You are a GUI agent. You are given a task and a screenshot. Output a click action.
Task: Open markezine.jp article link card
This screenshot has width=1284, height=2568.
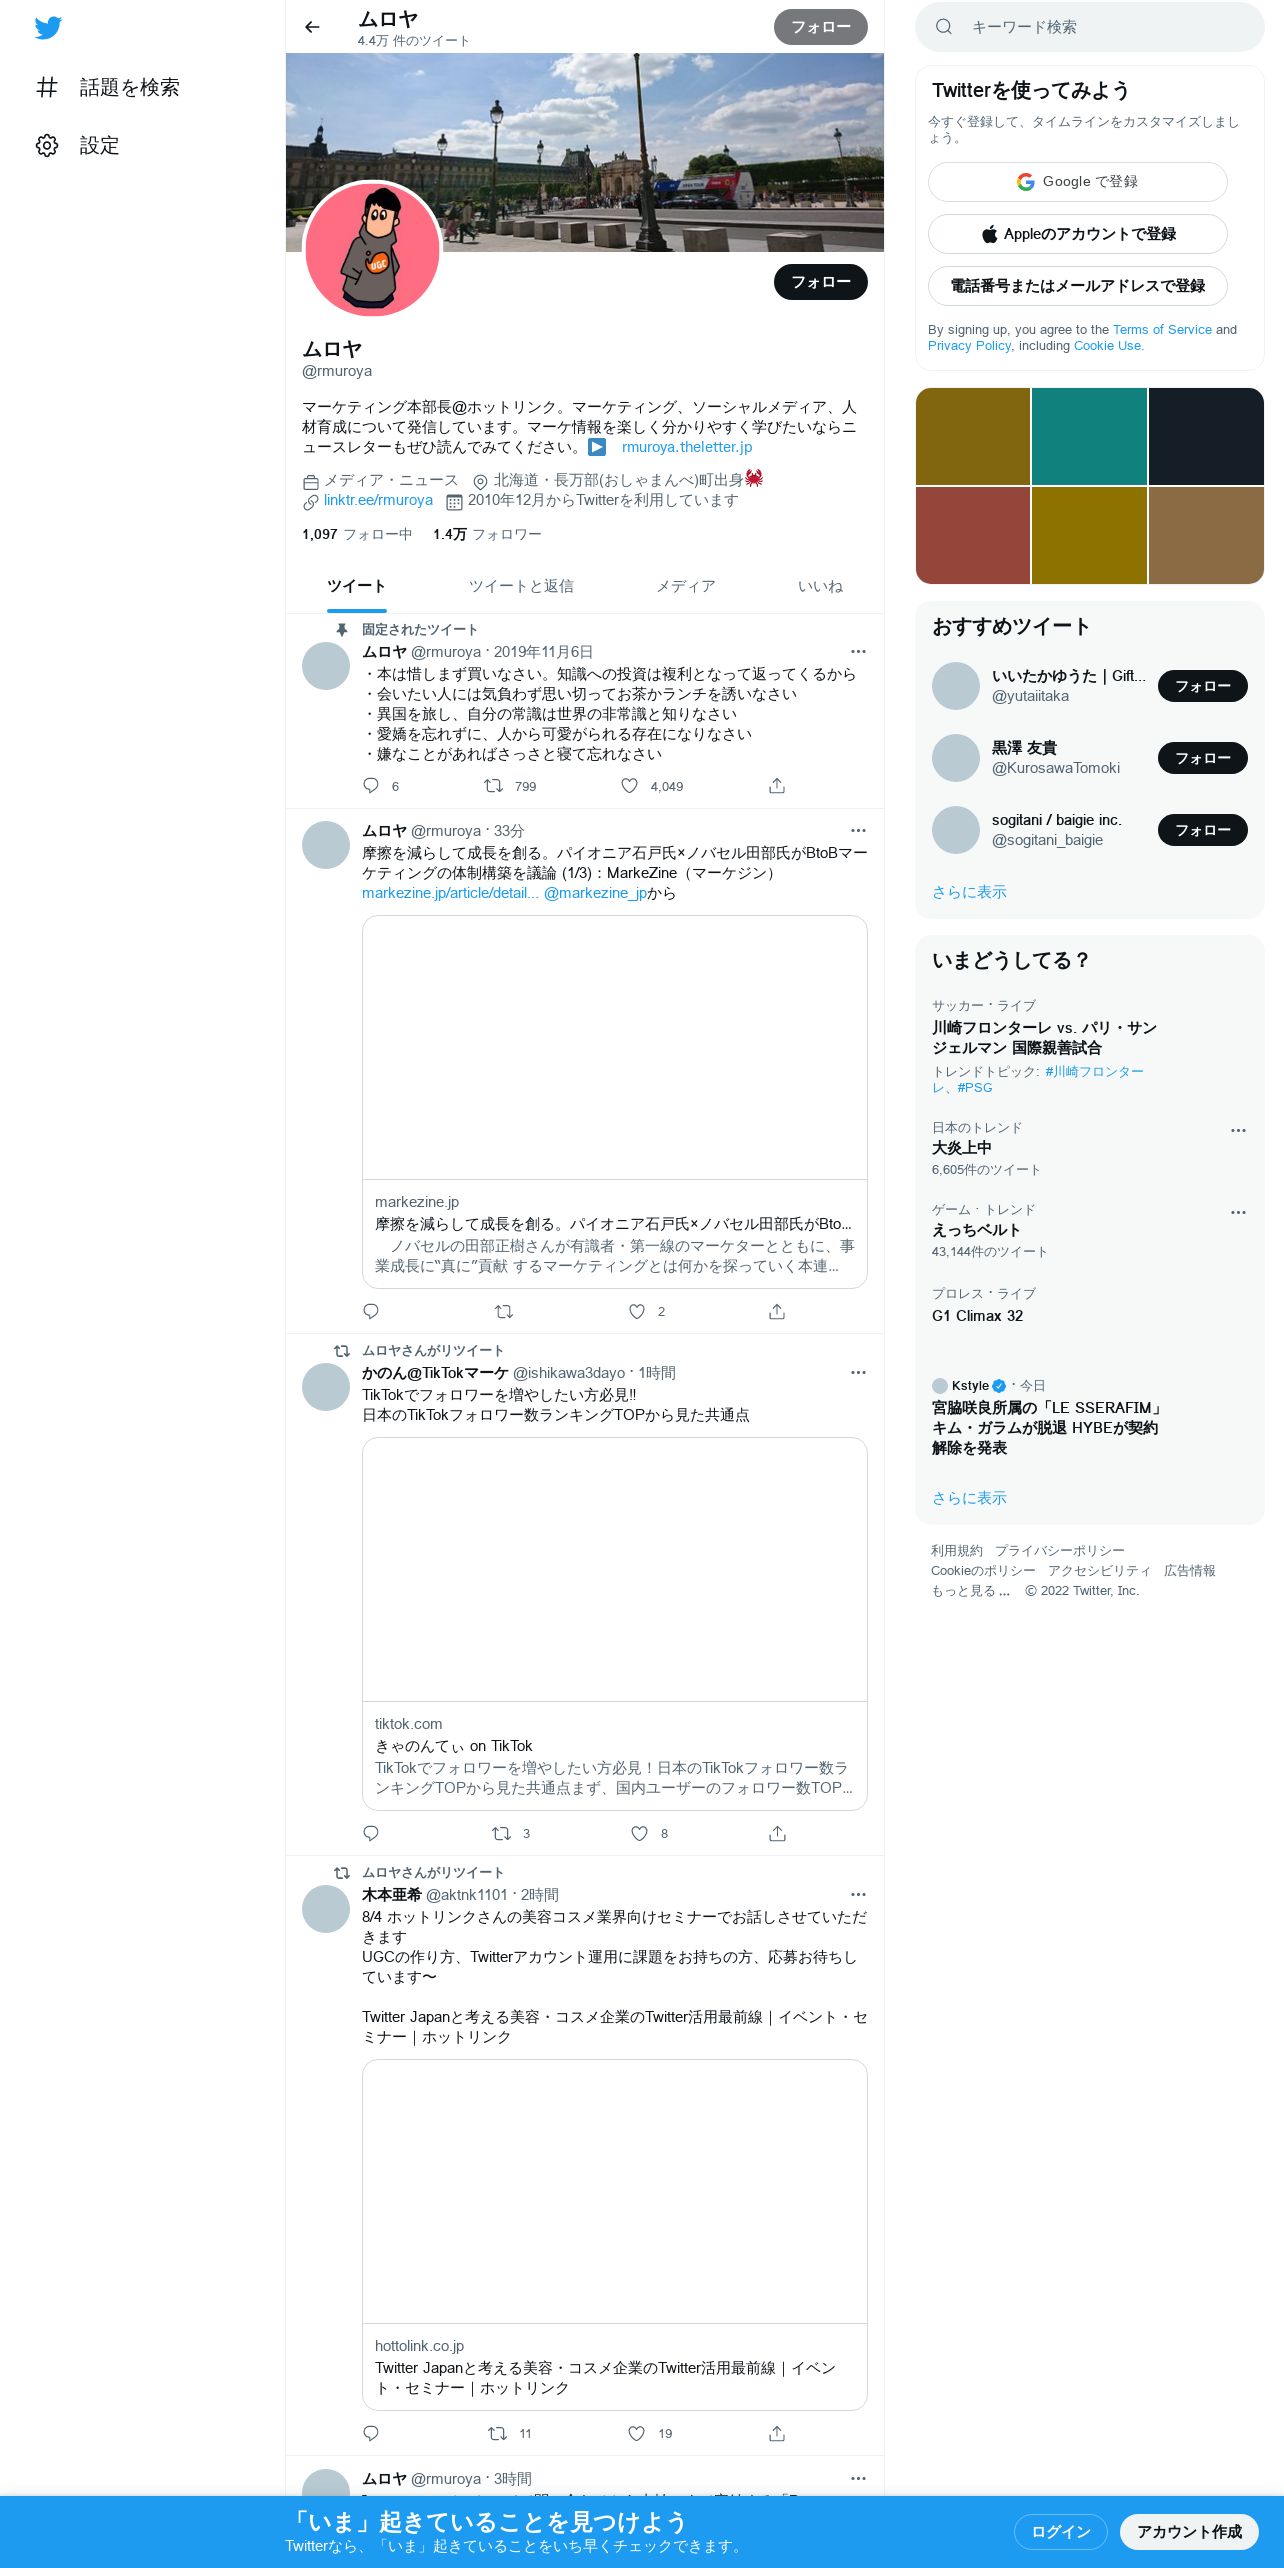pyautogui.click(x=615, y=1102)
